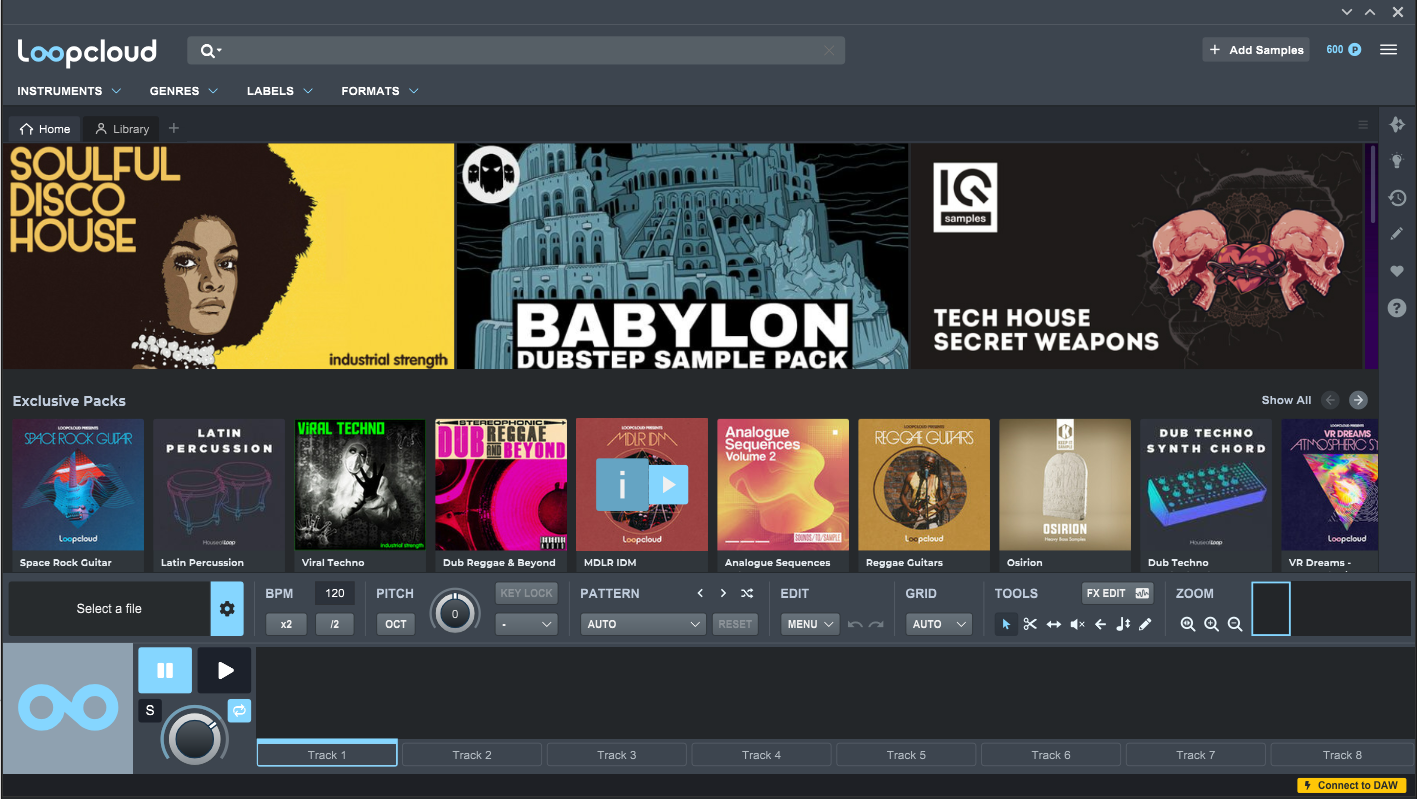Expand the FORMATS filter dropdown

point(380,91)
